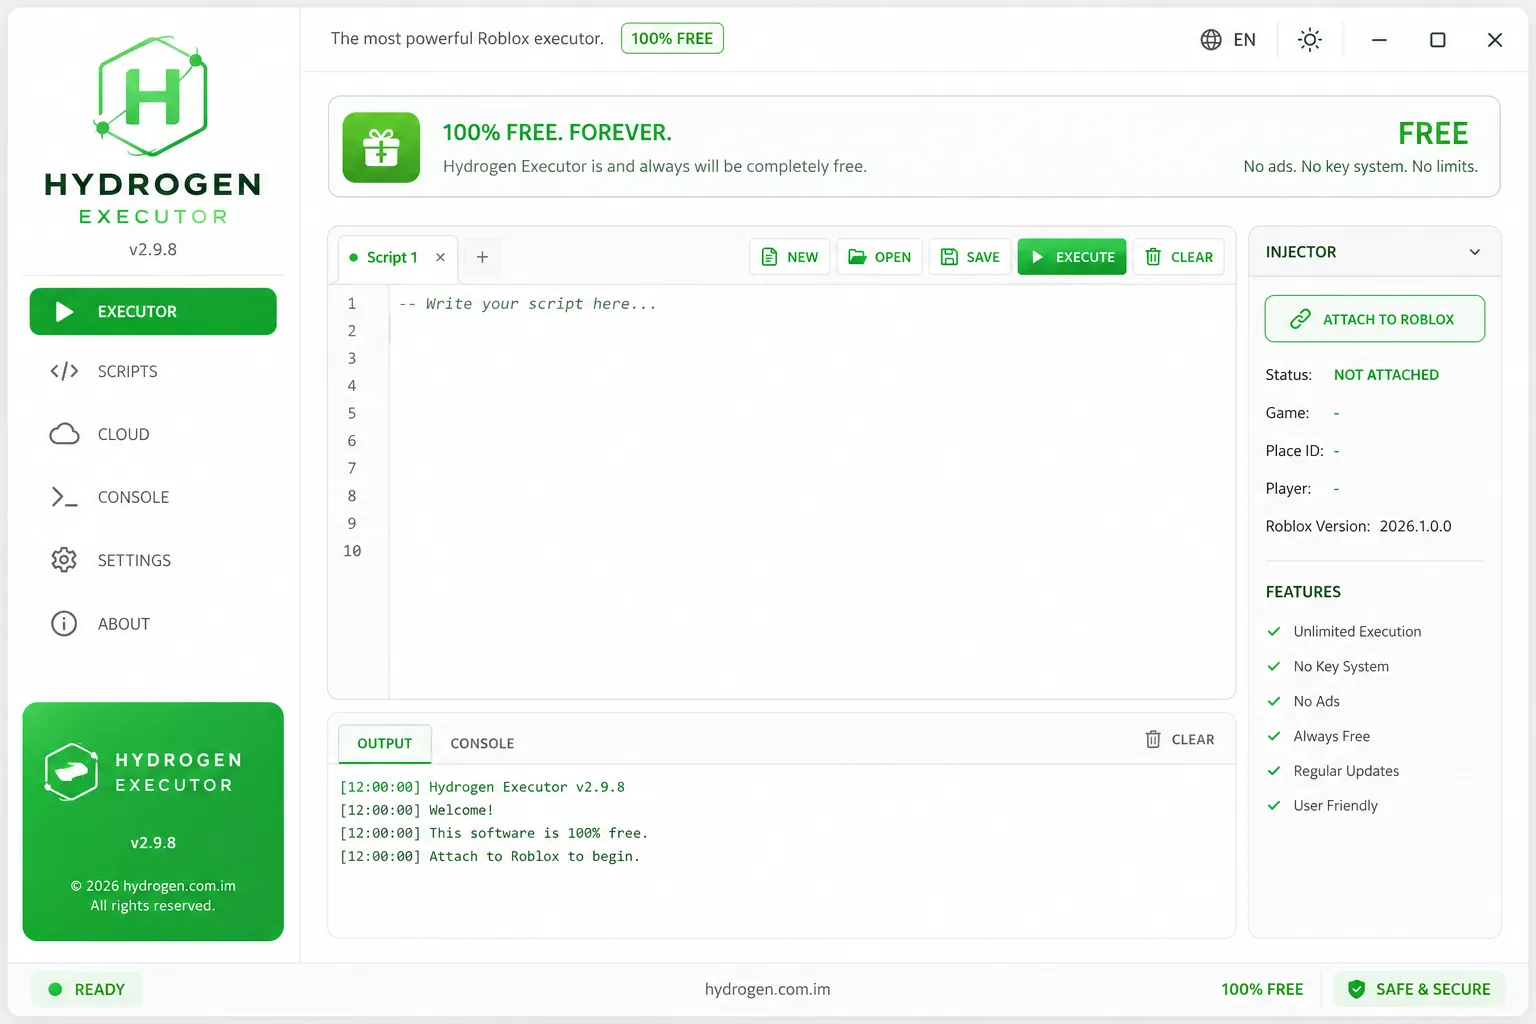The width and height of the screenshot is (1536, 1024).
Task: Click ATTACH TO ROBLOX button
Action: pos(1374,319)
